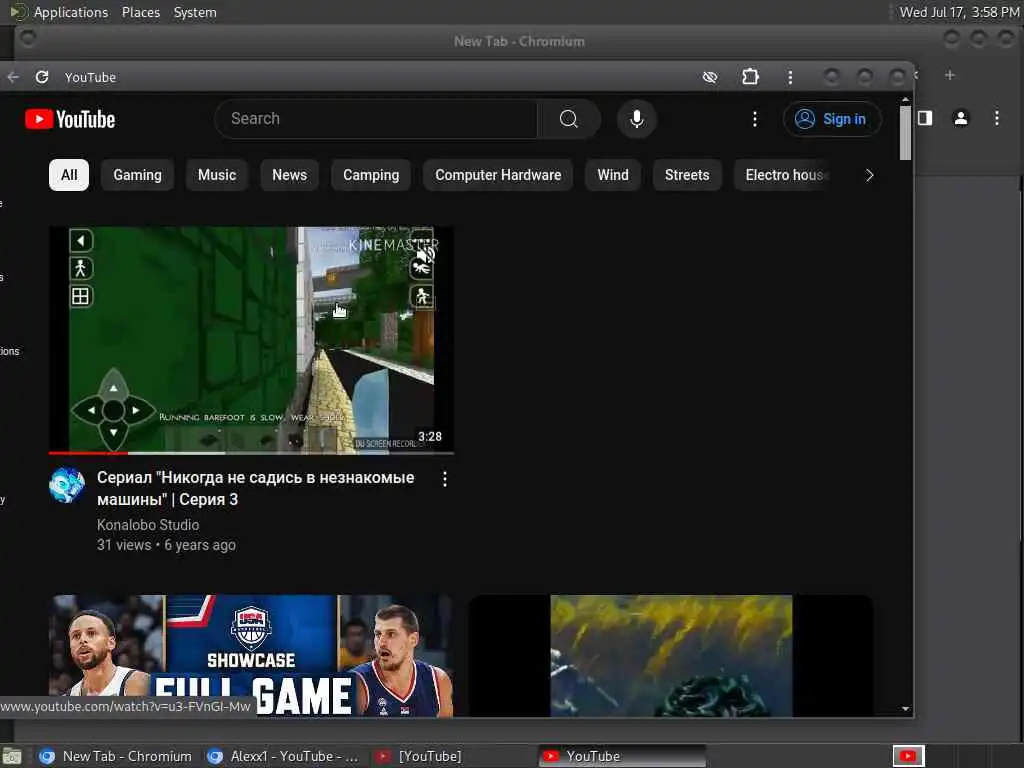Open the extensions puzzle icon
The width and height of the screenshot is (1024, 768).
tap(750, 77)
